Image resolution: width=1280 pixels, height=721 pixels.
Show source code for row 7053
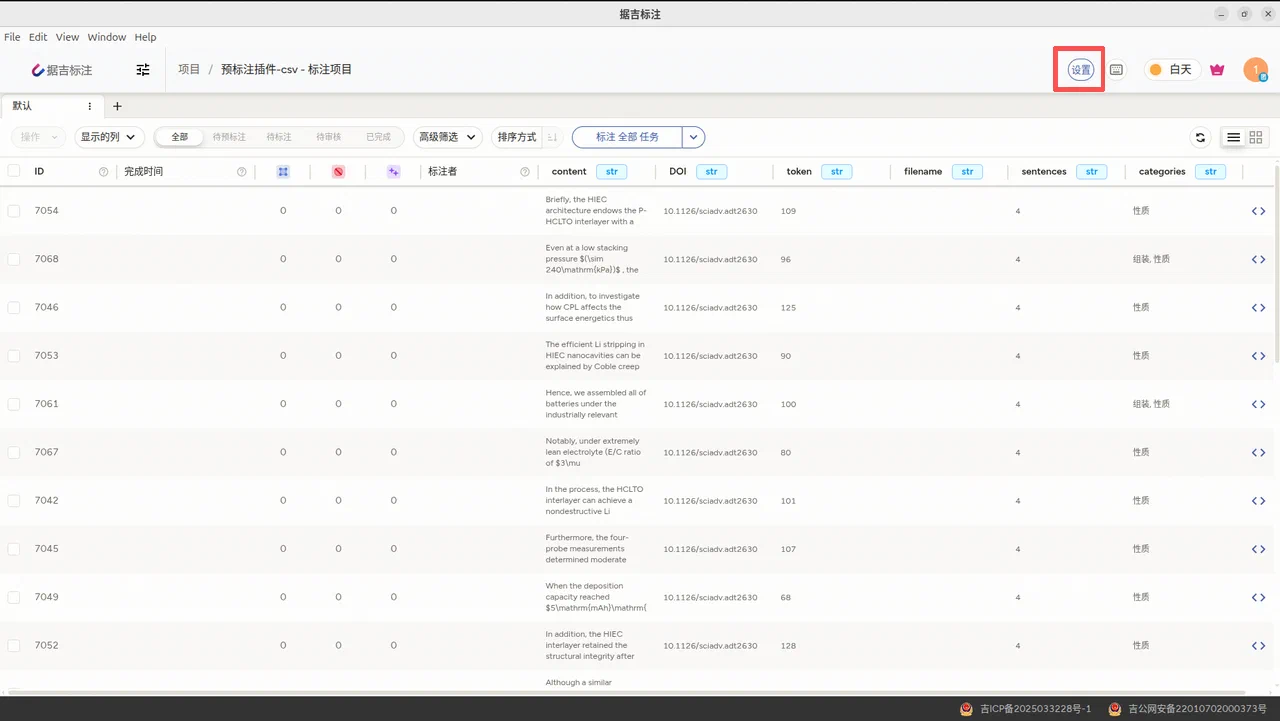(x=1258, y=356)
